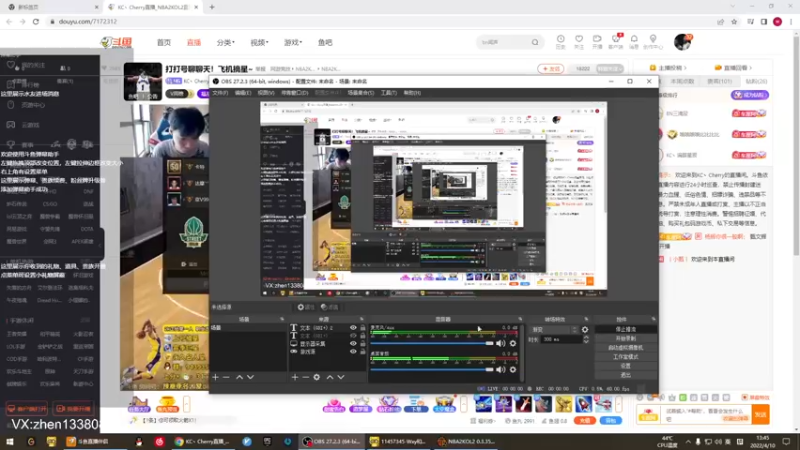Image resolution: width=800 pixels, height=450 pixels.
Task: Open Douyu 消息 bell icon
Action: pos(634,41)
